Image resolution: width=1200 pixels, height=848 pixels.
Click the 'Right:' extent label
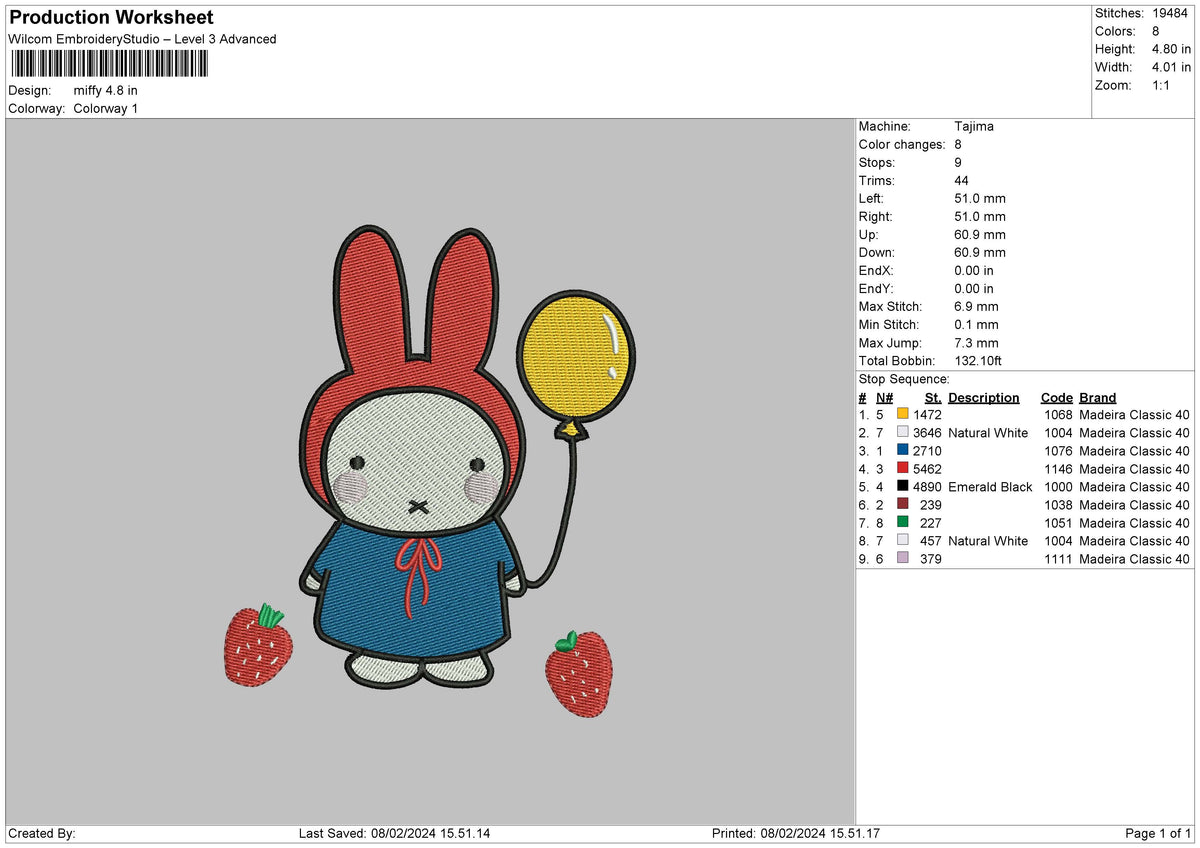[876, 217]
